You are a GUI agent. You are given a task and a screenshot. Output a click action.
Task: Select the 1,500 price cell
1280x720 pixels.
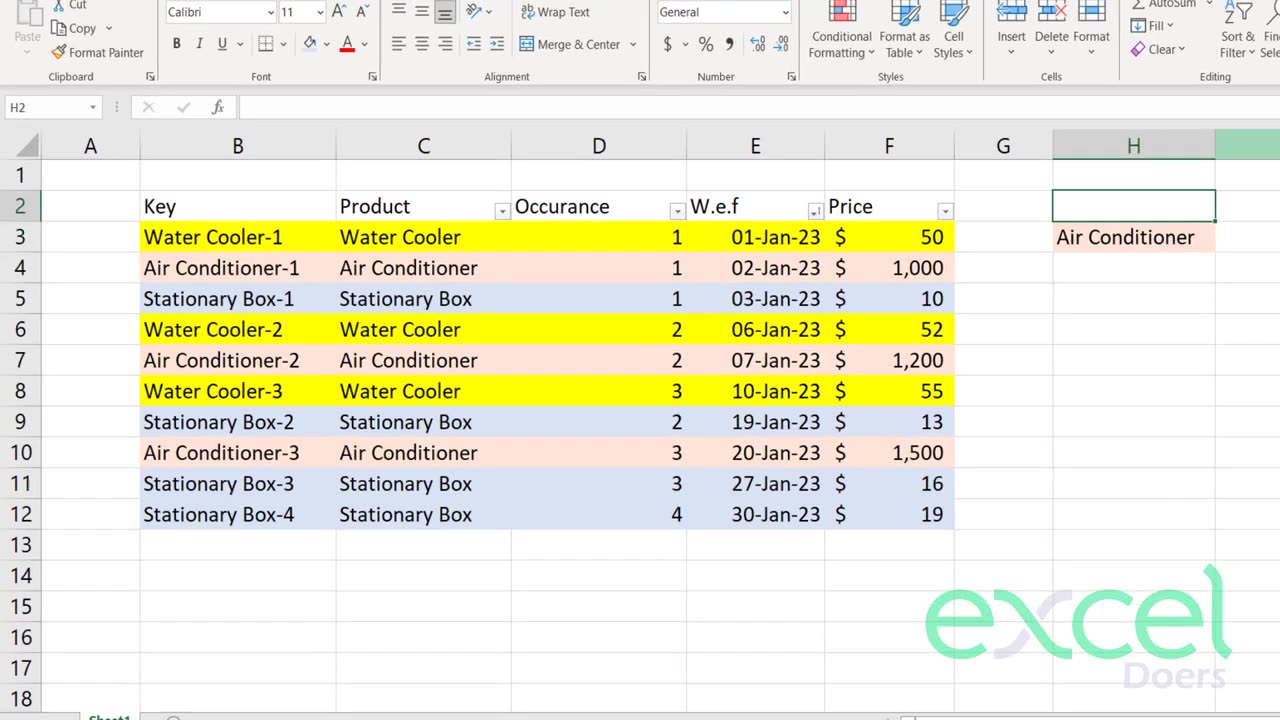[889, 453]
